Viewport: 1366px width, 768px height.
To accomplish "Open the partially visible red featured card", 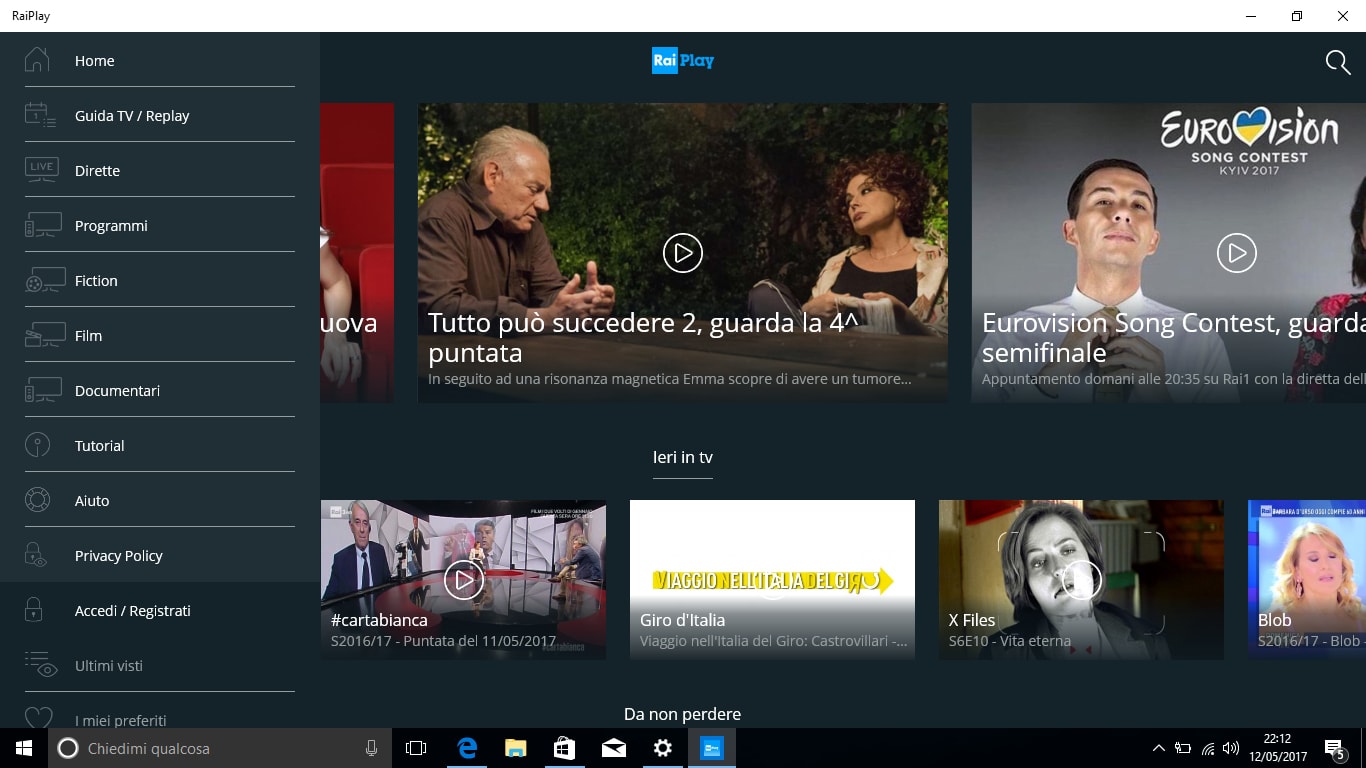I will tap(357, 252).
